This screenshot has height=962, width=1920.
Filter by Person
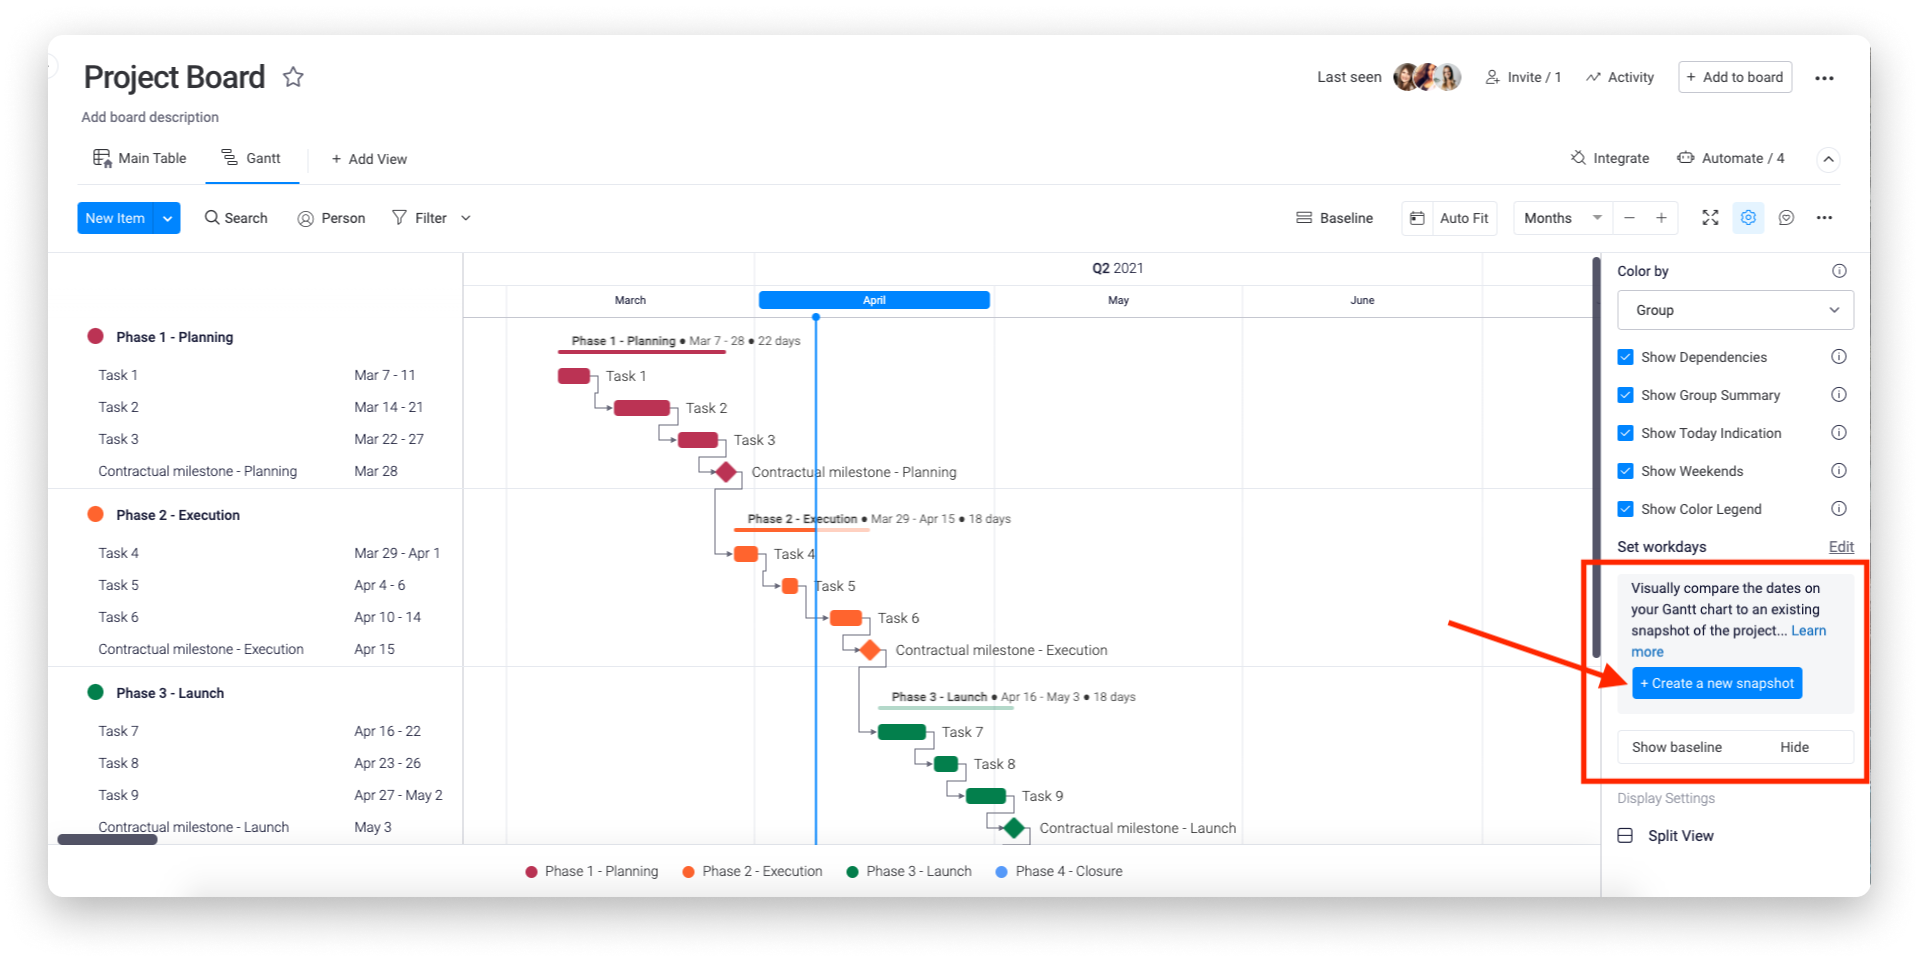(331, 218)
